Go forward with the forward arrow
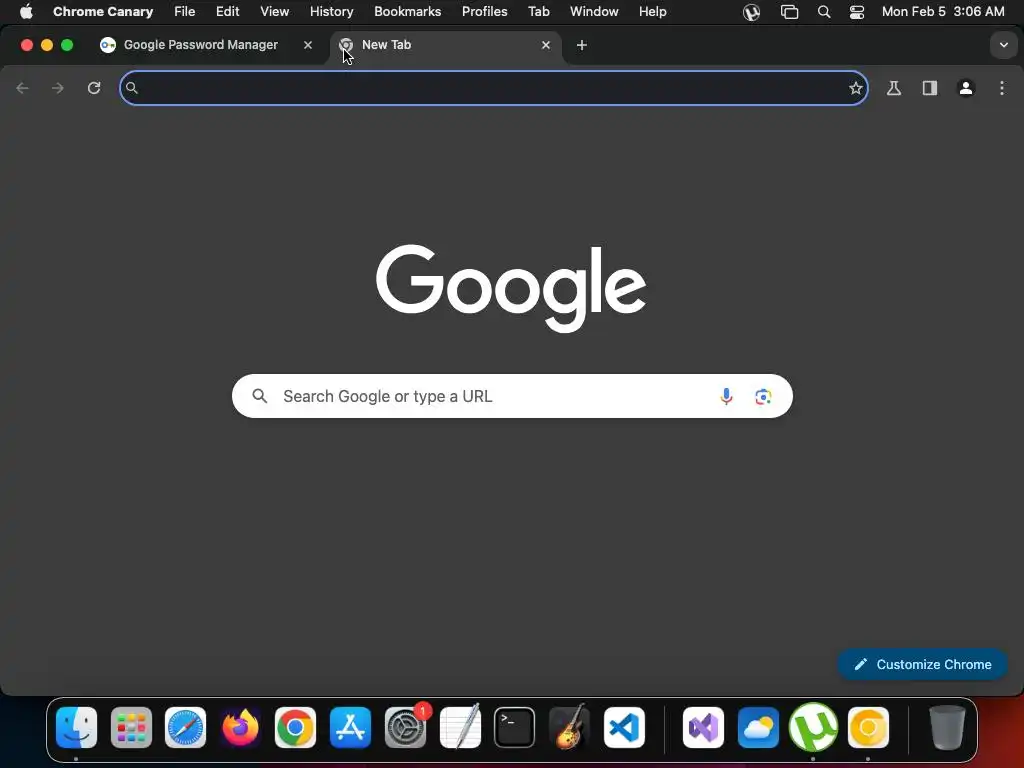This screenshot has width=1024, height=768. tap(58, 88)
